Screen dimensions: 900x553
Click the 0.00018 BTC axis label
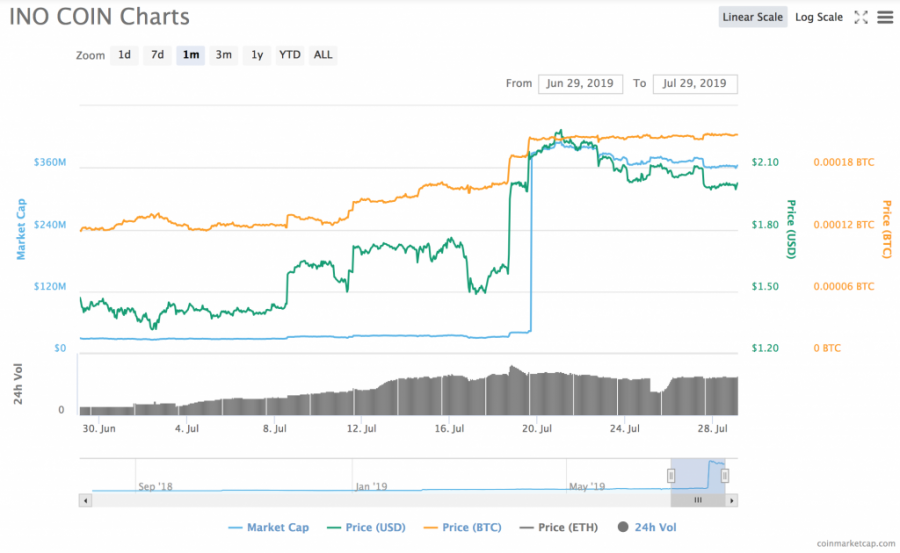click(x=844, y=163)
